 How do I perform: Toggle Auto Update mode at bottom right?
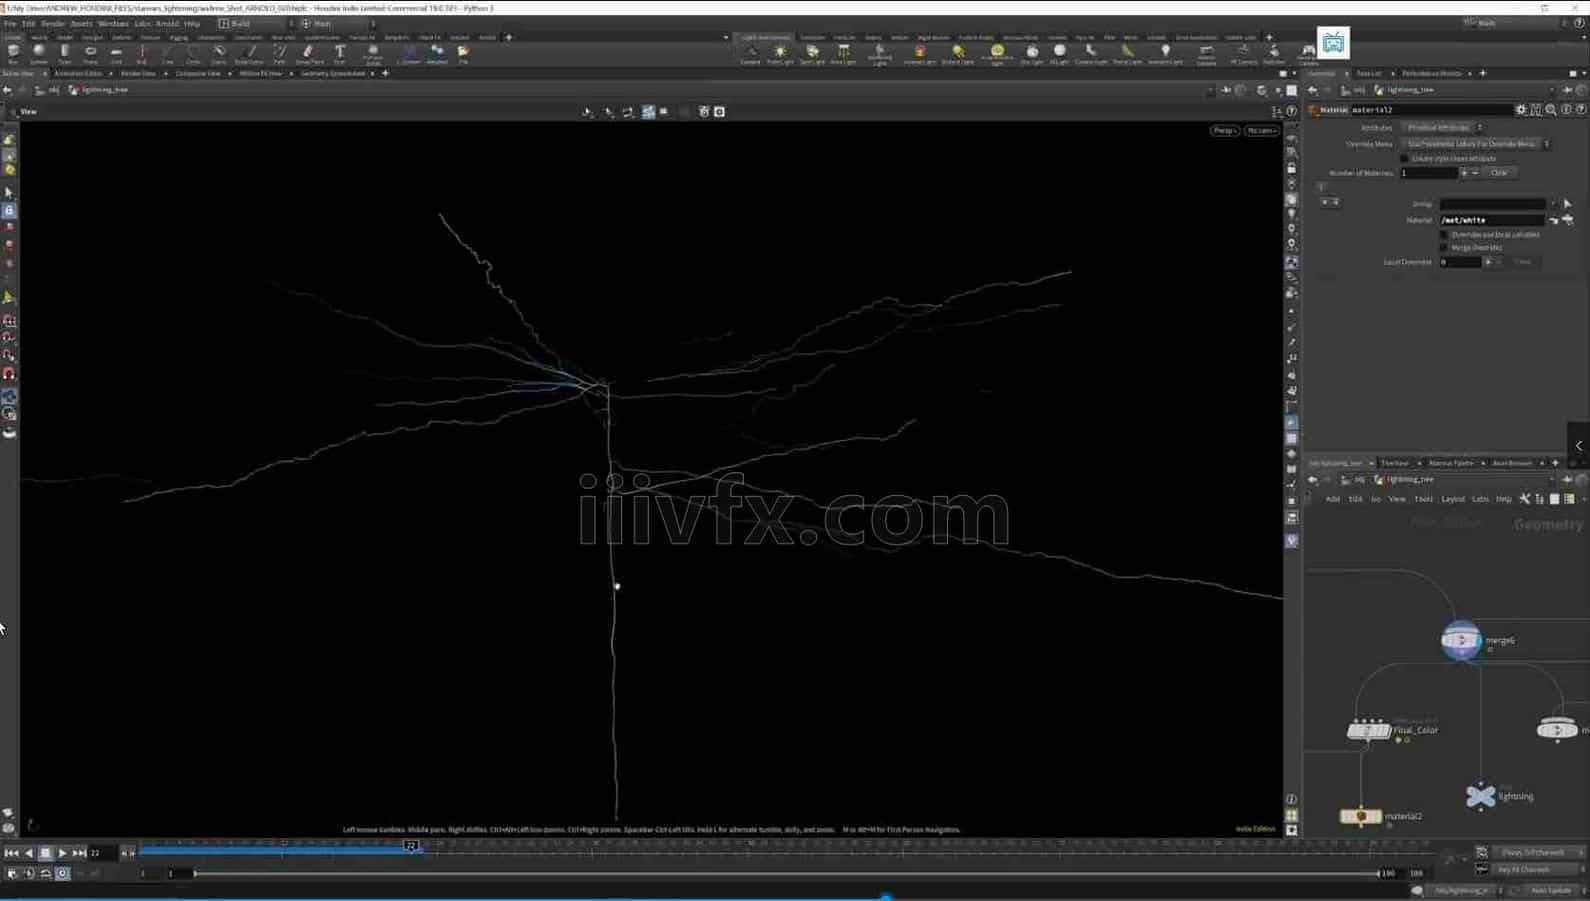click(x=1551, y=890)
